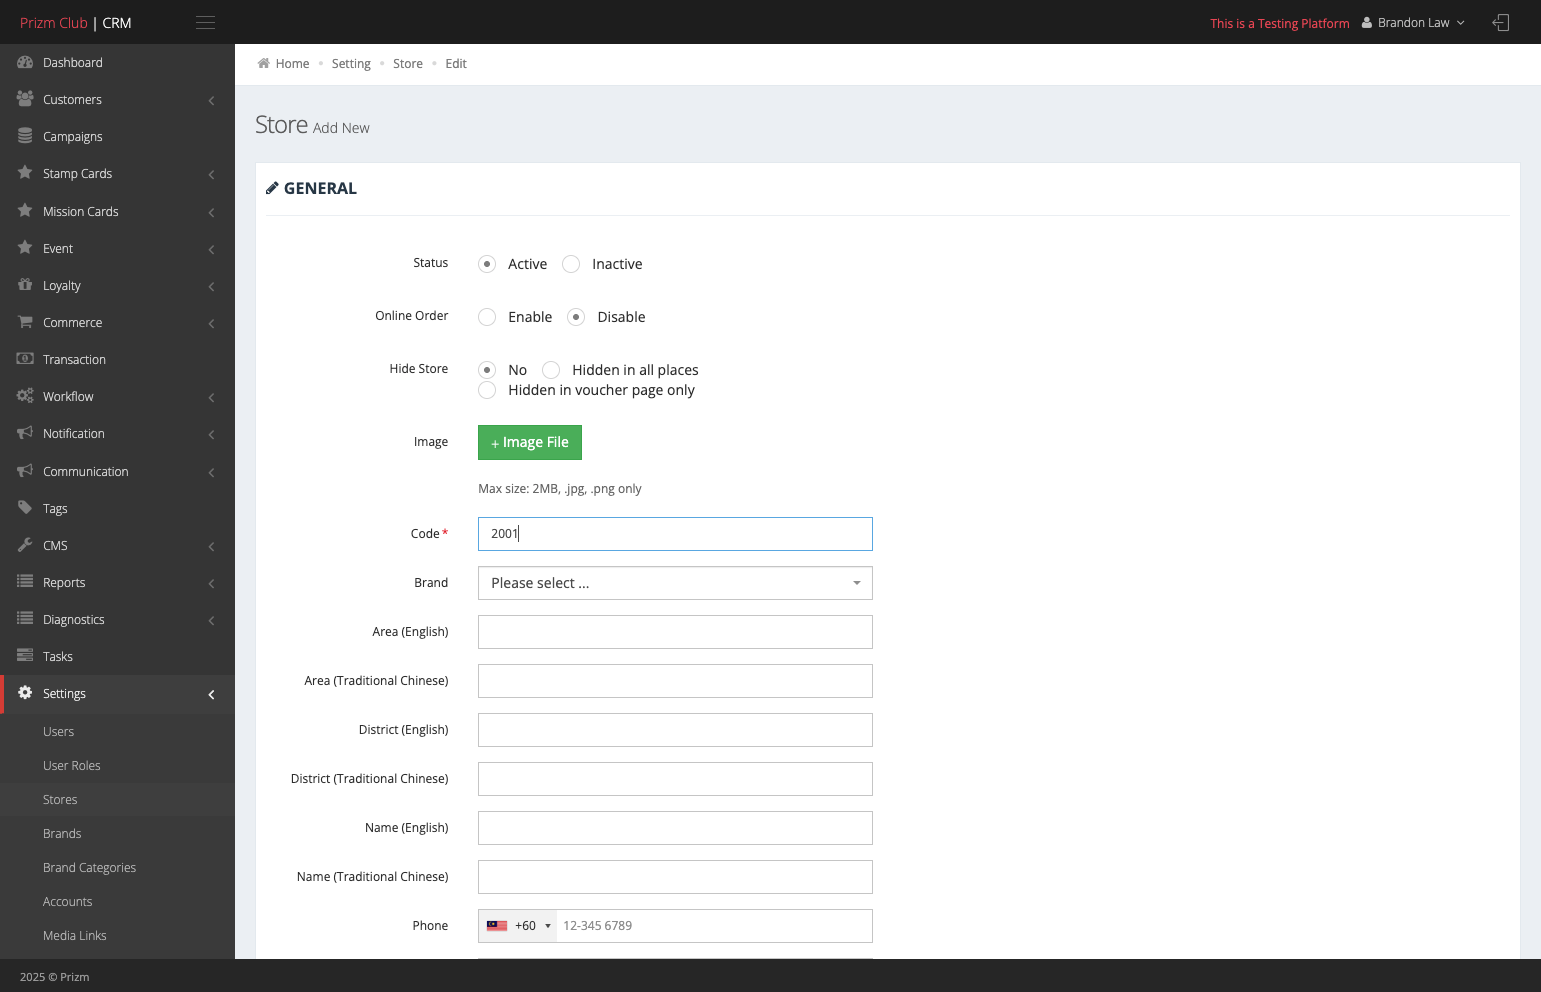Click the Tags icon in sidebar

25,508
